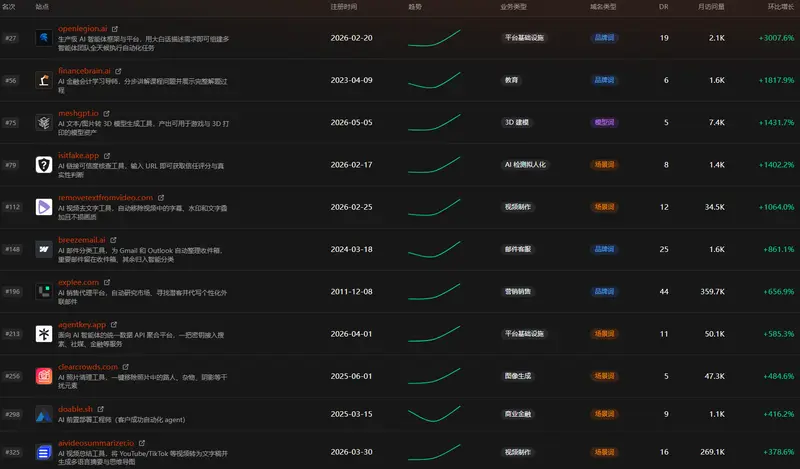The image size is (800, 469).
Task: Click the agentkey.app asterisk logo icon
Action: coord(44,334)
